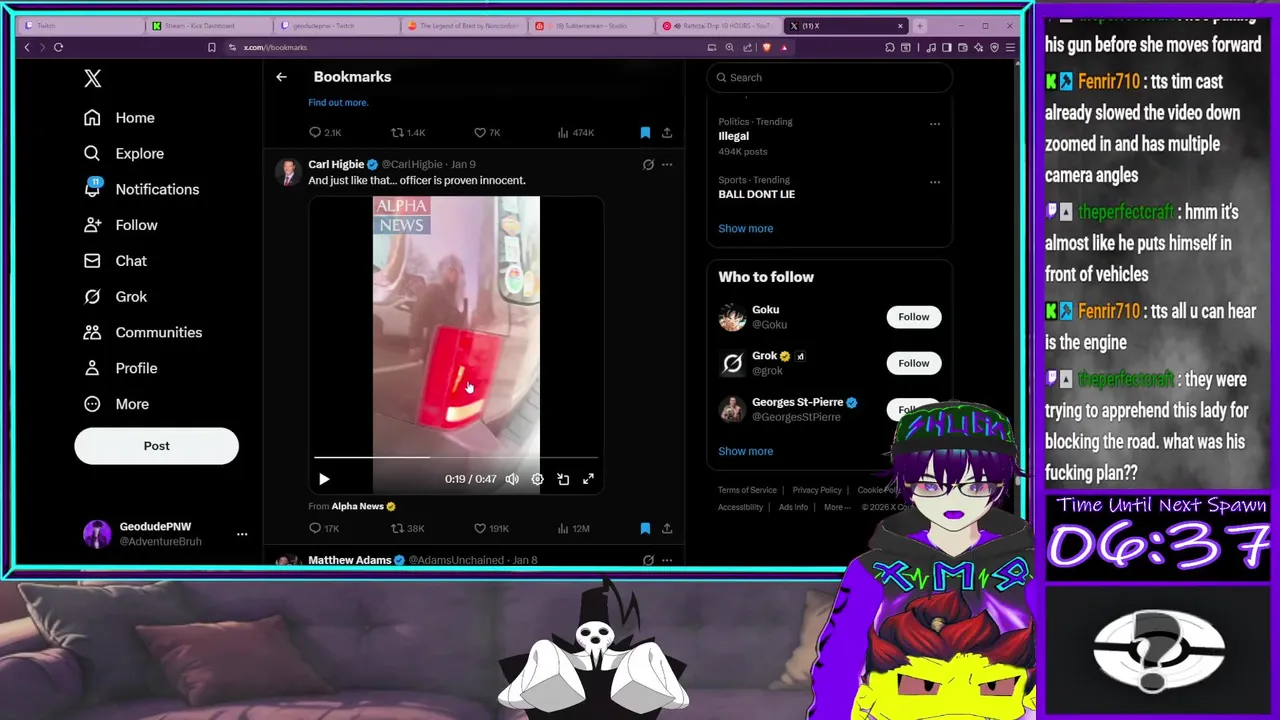Repost the post with 1.4K reposts

click(x=407, y=132)
